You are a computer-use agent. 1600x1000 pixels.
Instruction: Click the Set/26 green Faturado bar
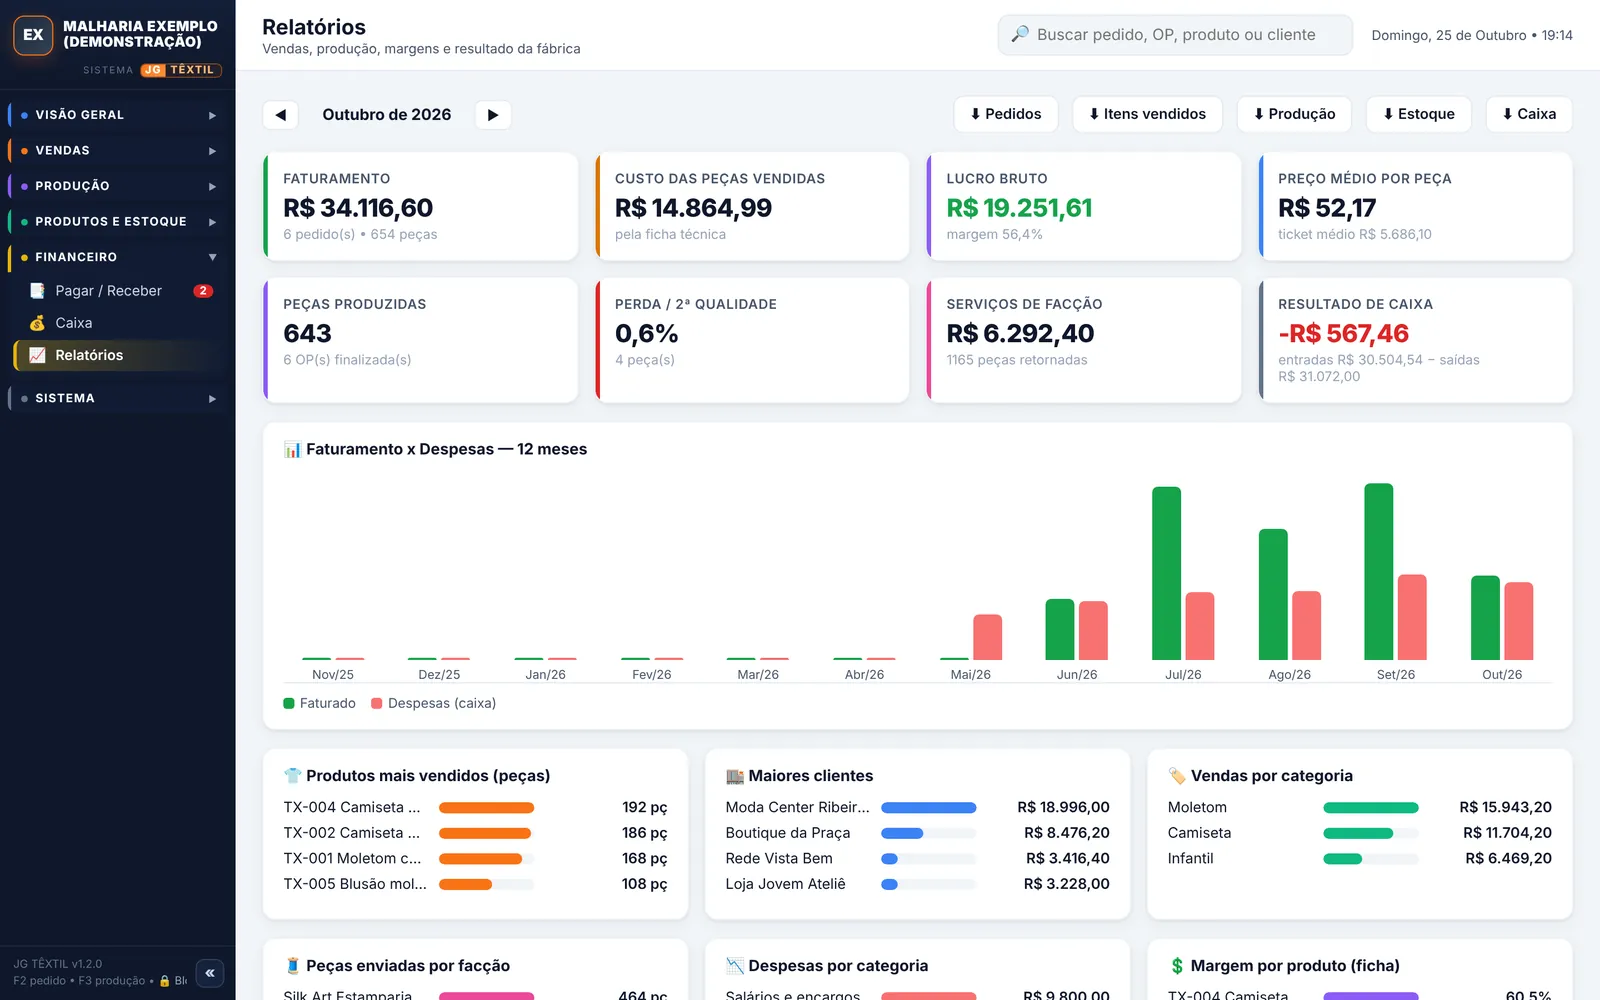(1379, 572)
